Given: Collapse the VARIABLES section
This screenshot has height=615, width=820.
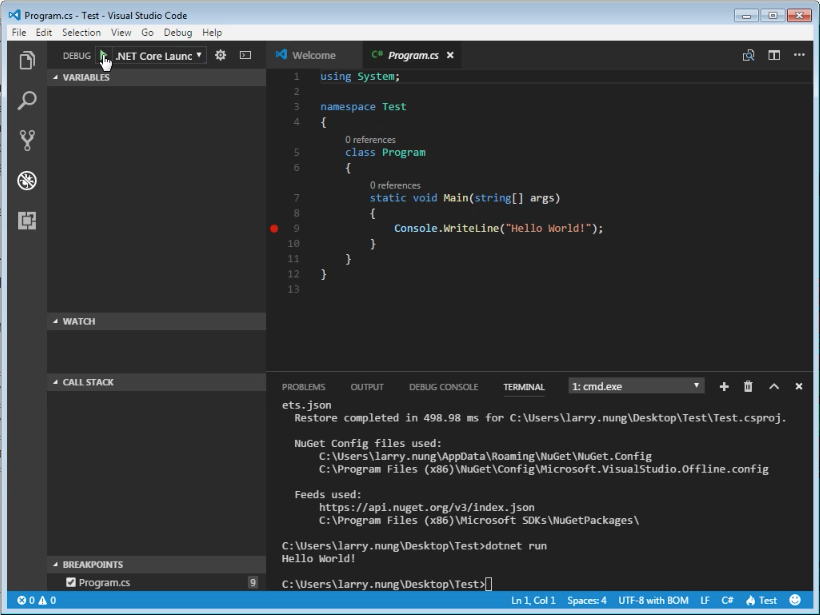Looking at the screenshot, I should (x=156, y=77).
